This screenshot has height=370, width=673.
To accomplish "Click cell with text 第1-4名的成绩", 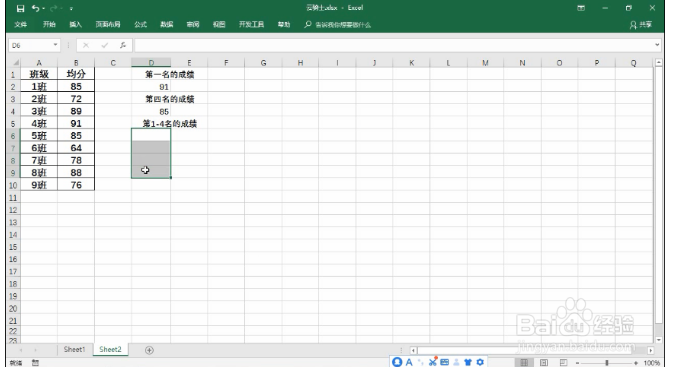I will tap(170, 124).
